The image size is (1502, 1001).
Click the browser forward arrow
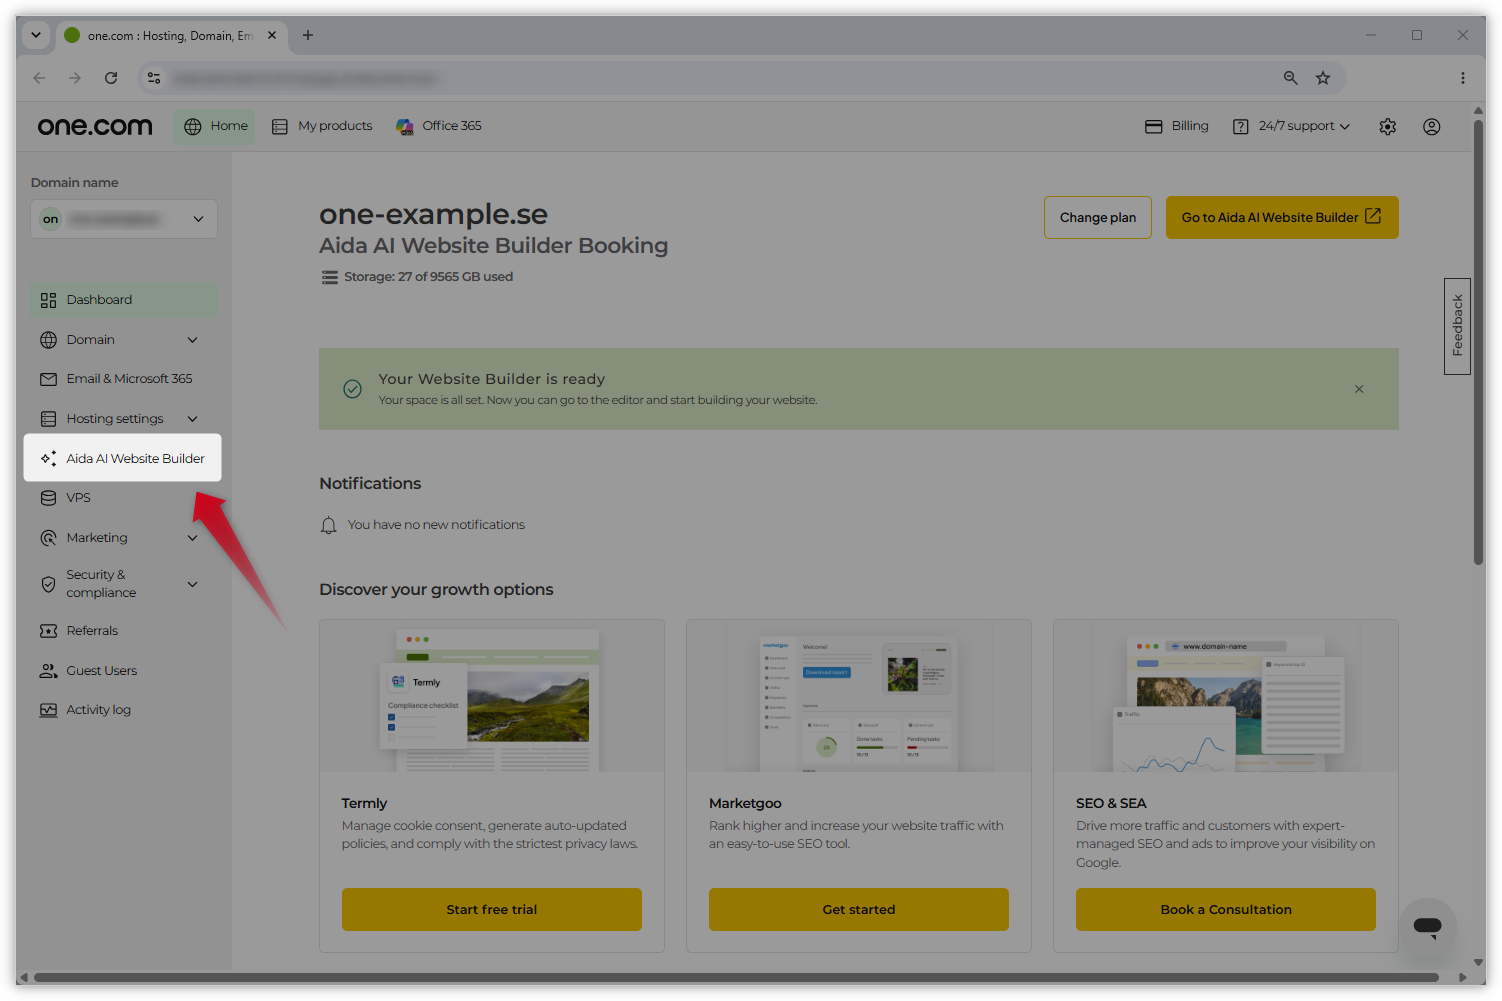click(75, 78)
